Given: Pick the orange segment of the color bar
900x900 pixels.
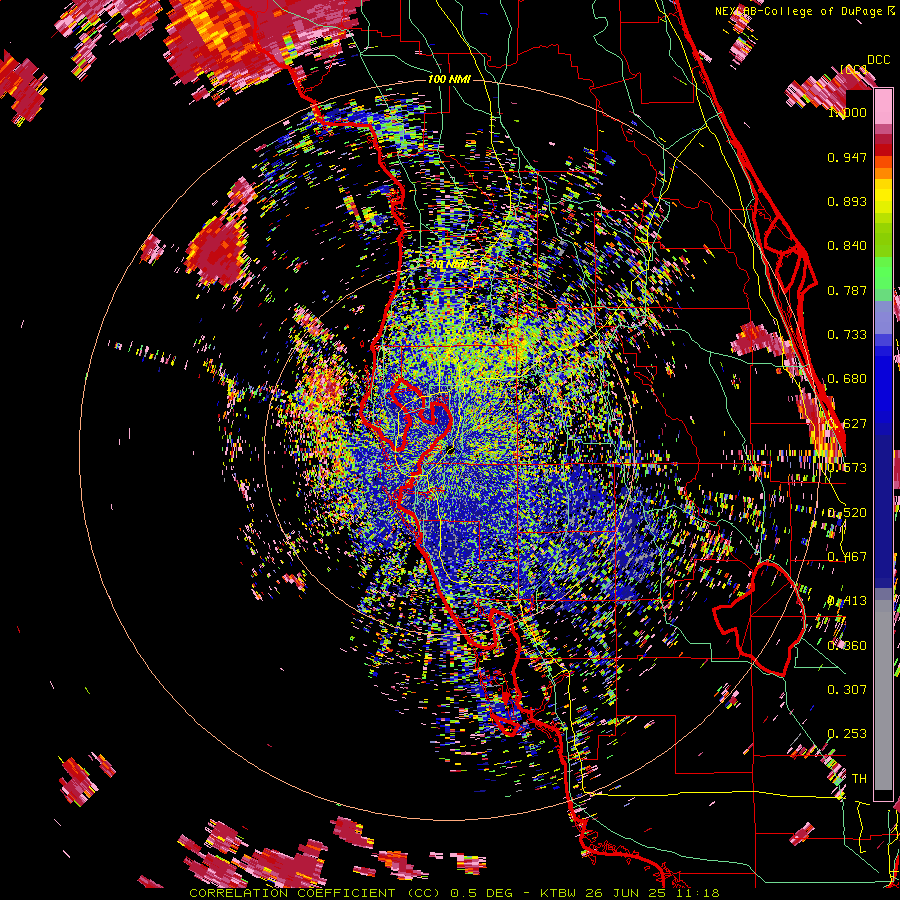Looking at the screenshot, I should pyautogui.click(x=883, y=168).
